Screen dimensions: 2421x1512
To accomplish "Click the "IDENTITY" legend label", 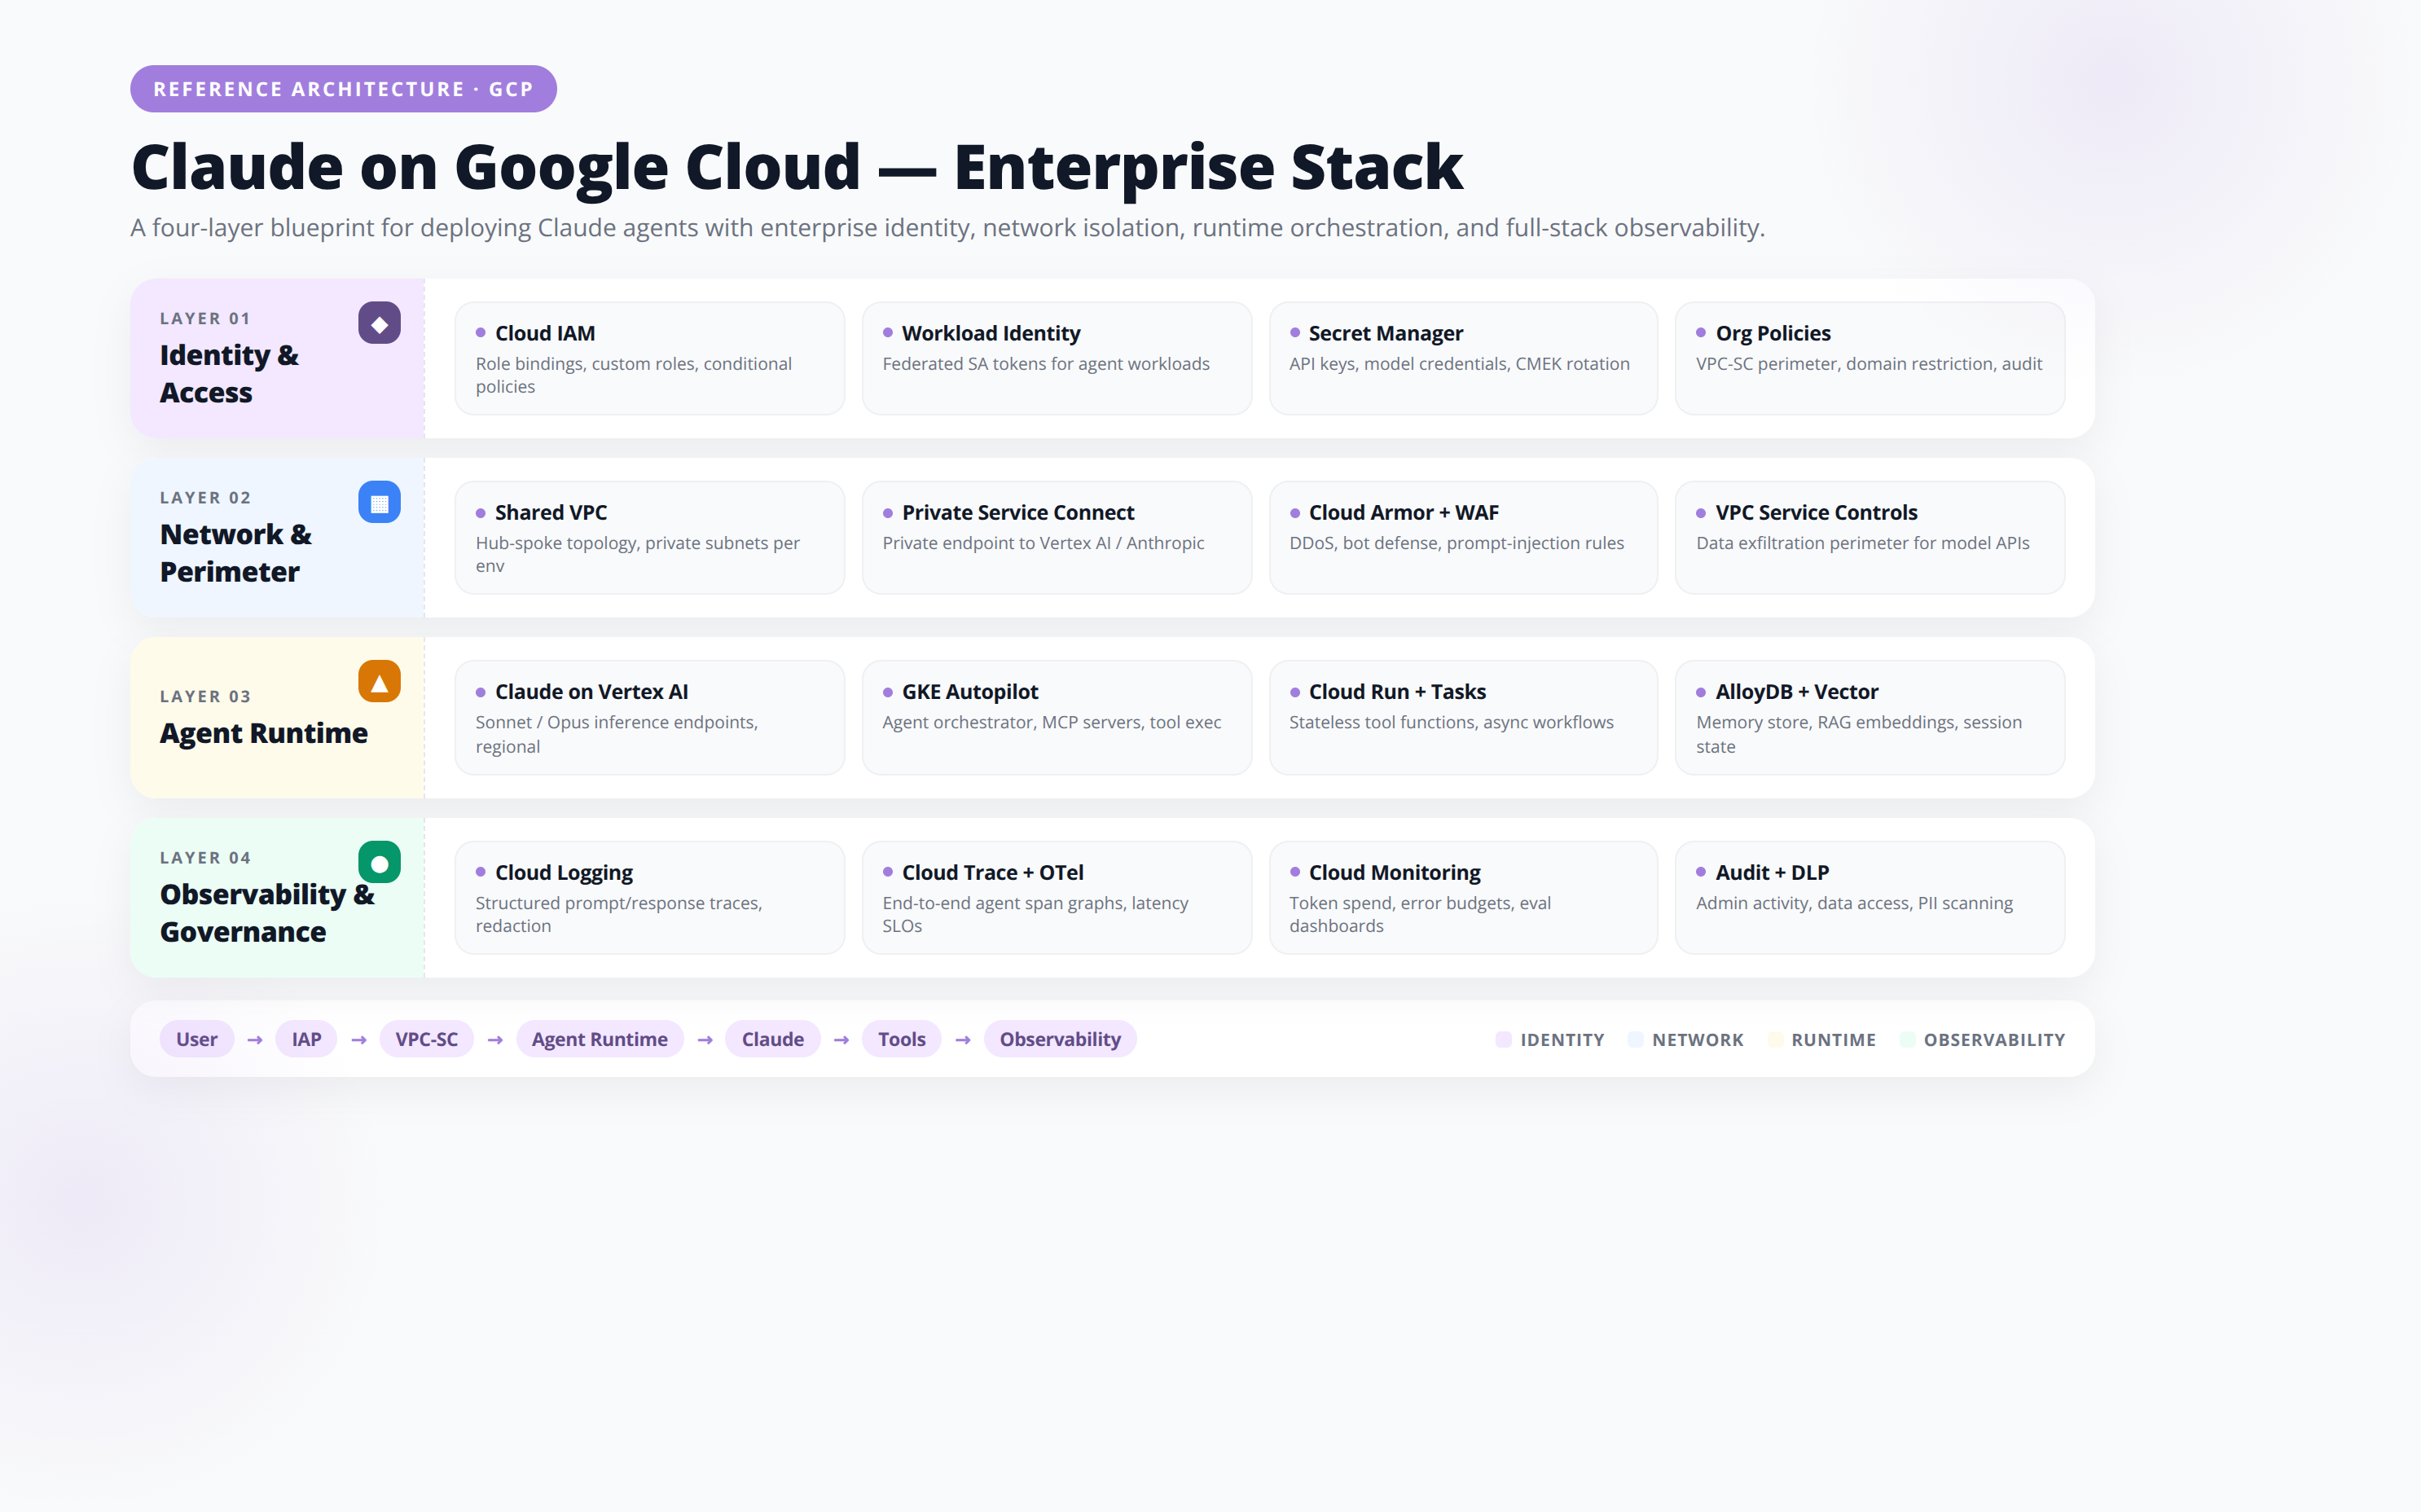I will tap(1562, 1040).
